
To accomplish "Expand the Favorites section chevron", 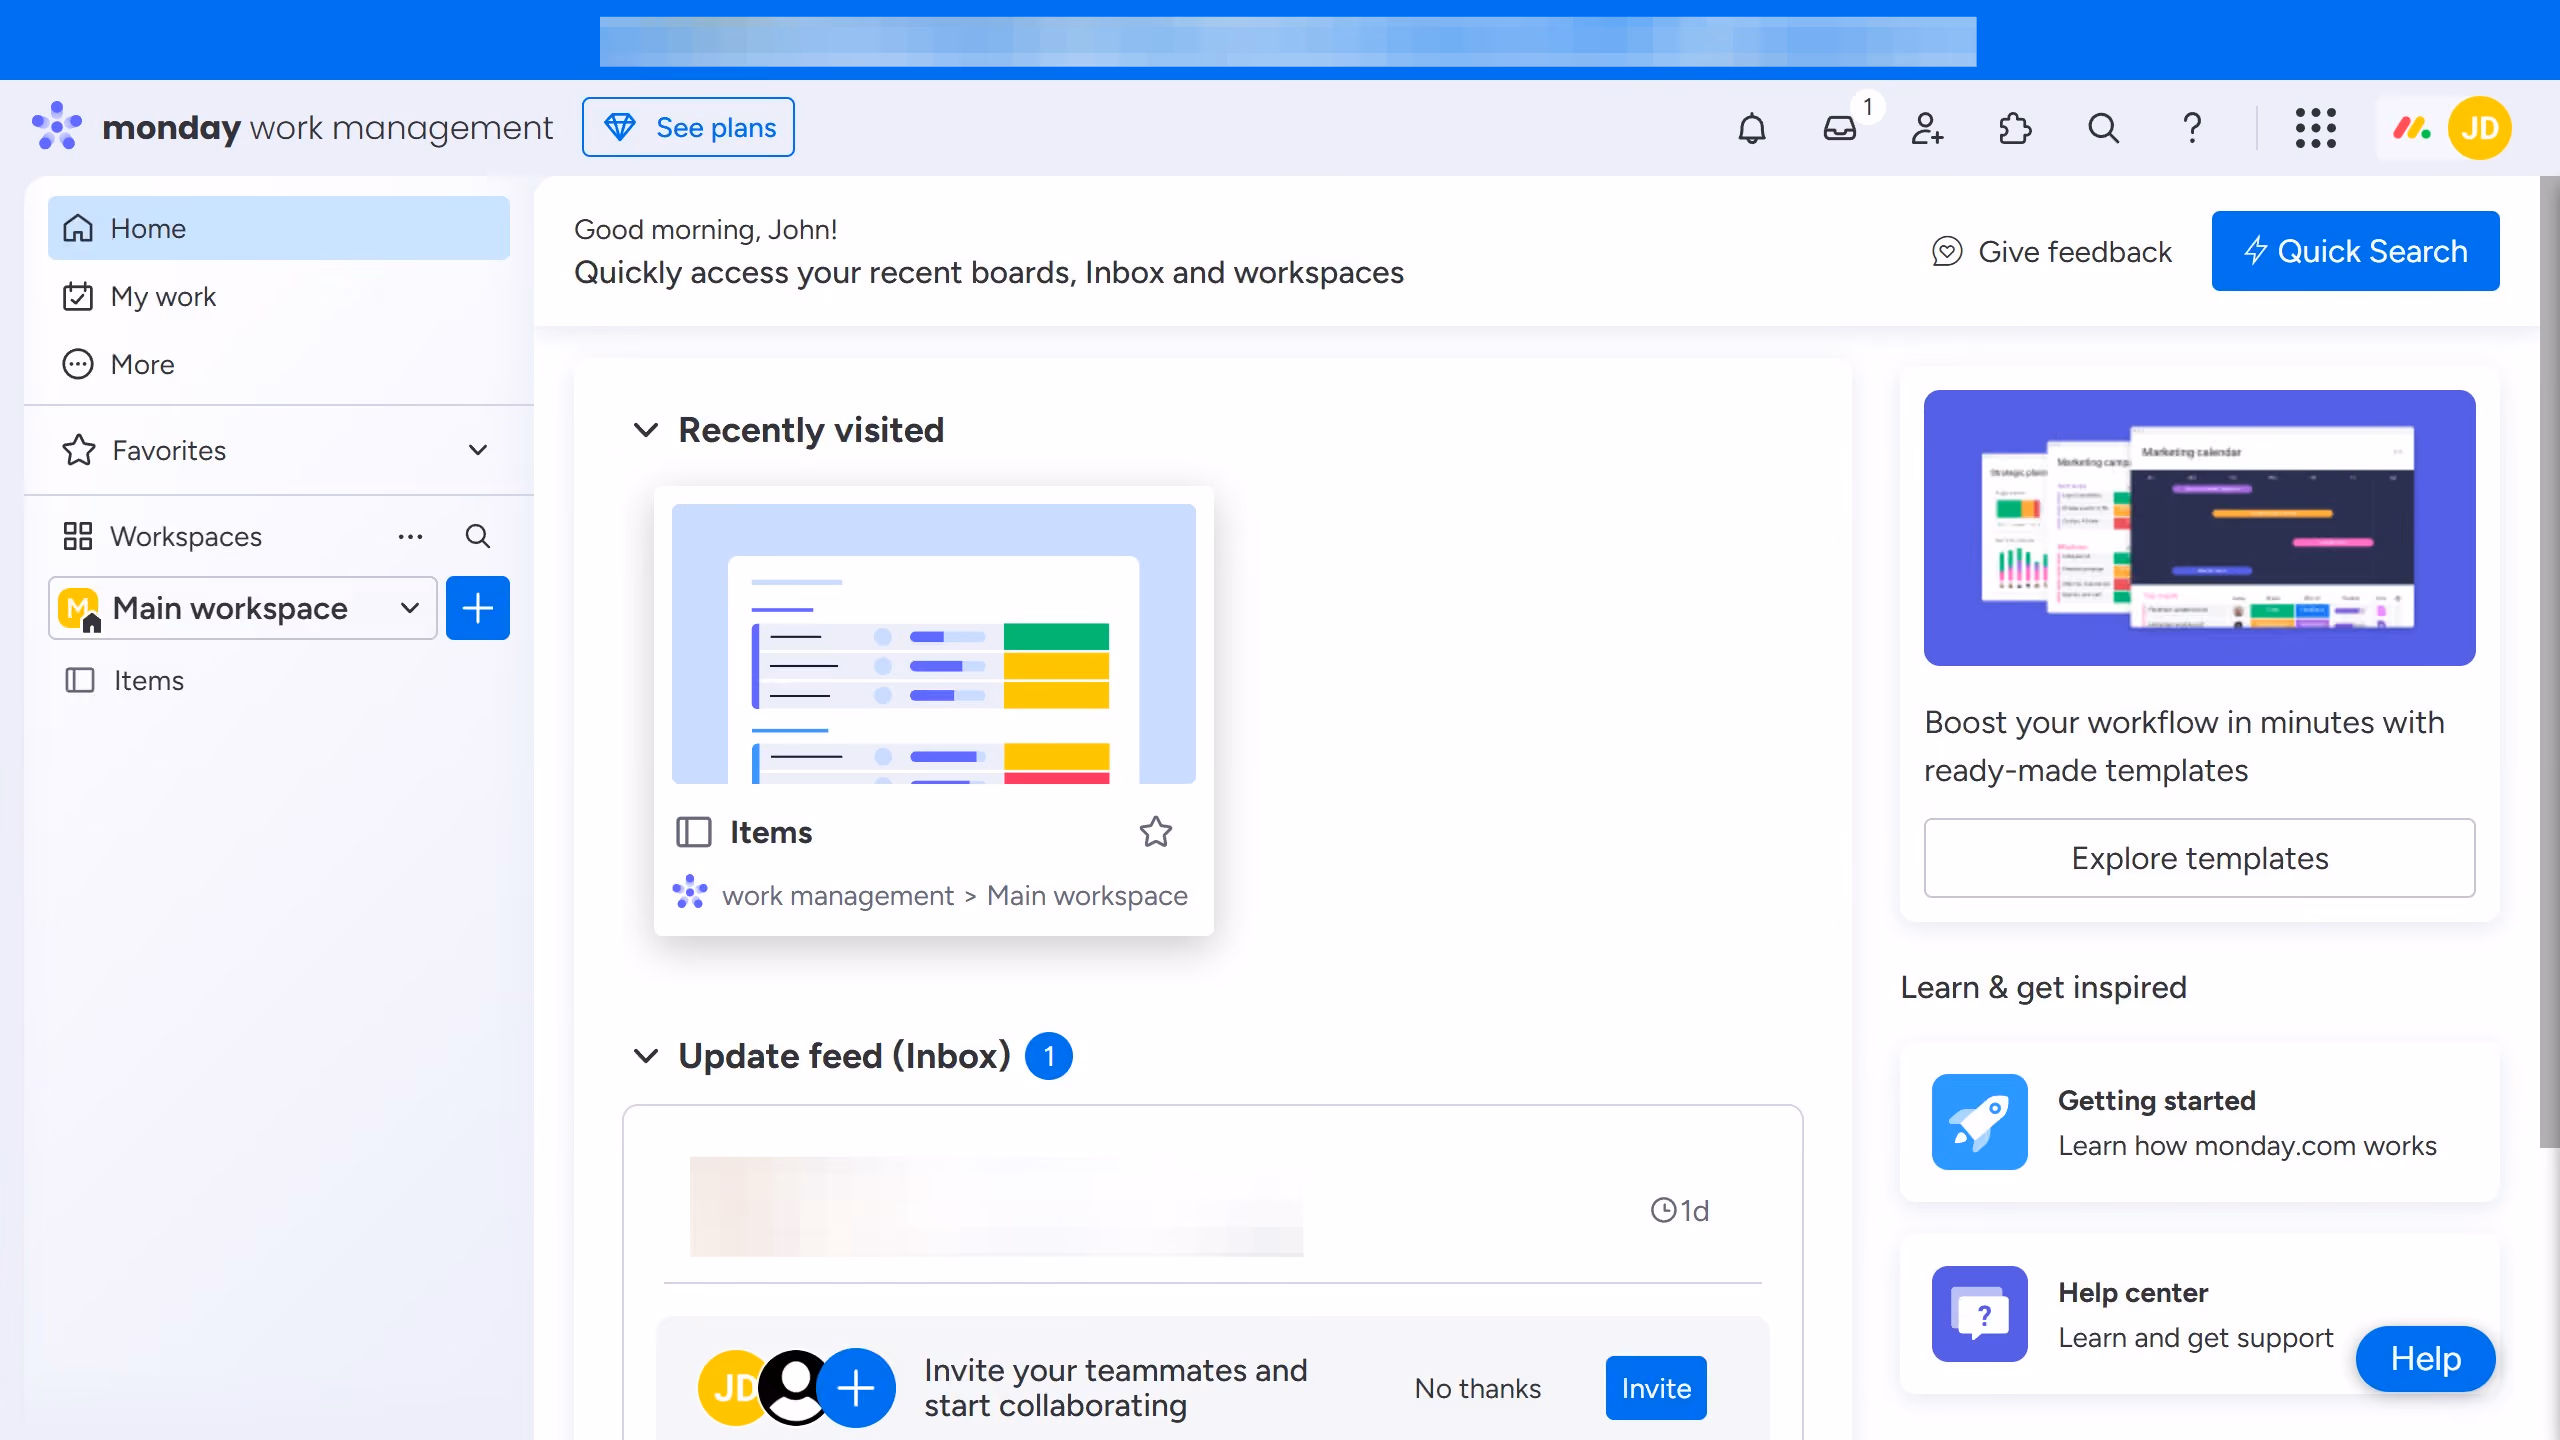I will [x=478, y=450].
